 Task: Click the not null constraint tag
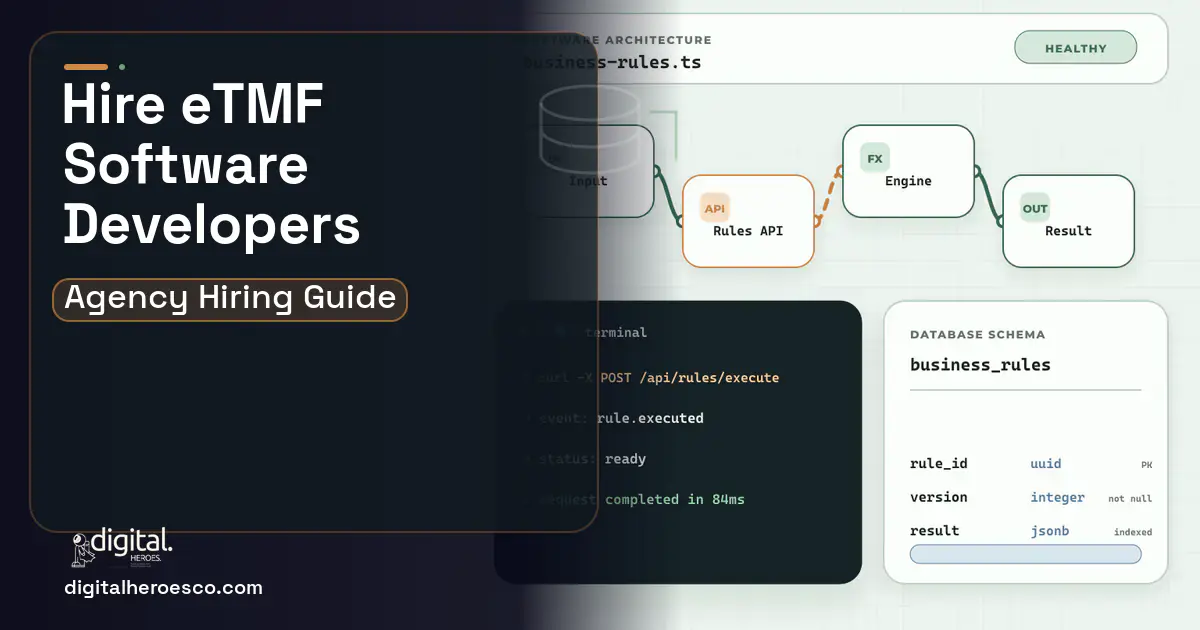(x=1130, y=498)
